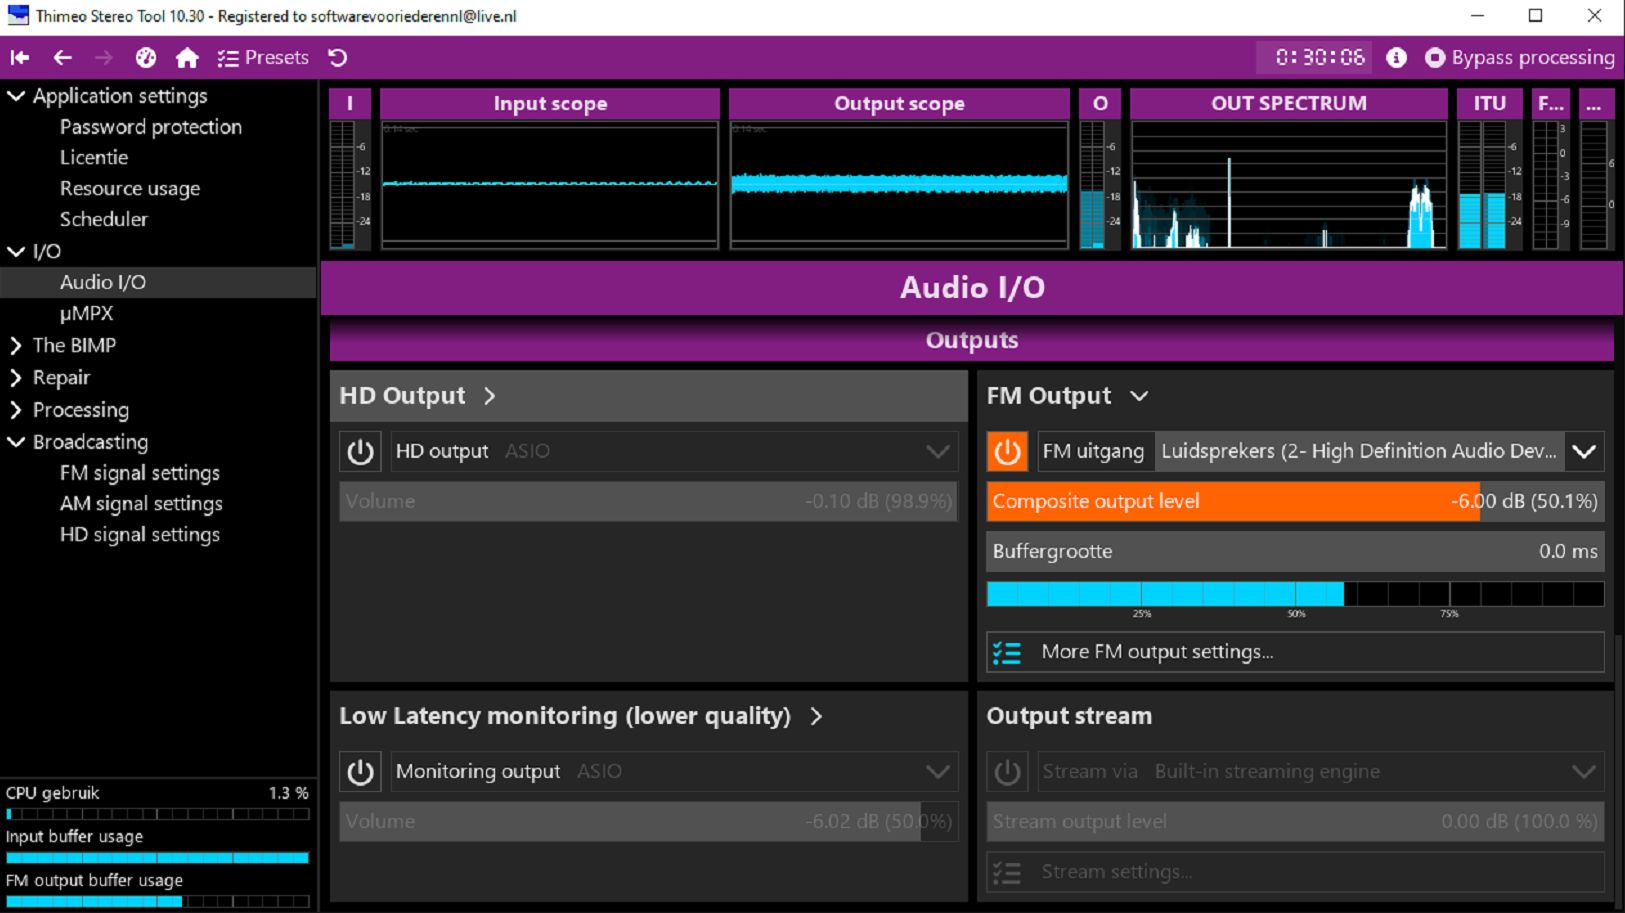Jump to first page using skip-back icon
The width and height of the screenshot is (1625, 913).
point(20,58)
